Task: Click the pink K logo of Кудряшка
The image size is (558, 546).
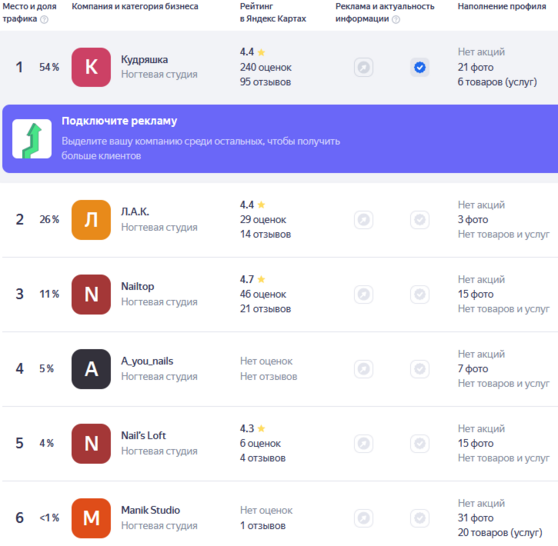Action: [91, 67]
